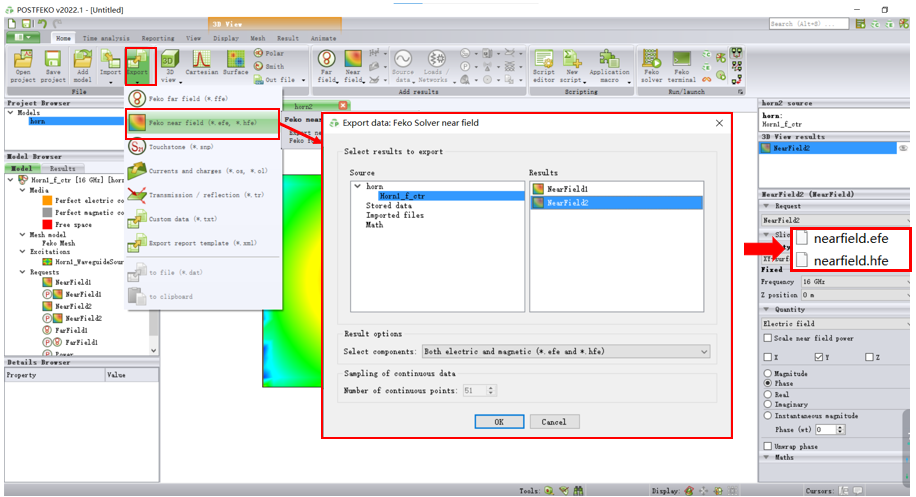Select NearField2 in Results list

pyautogui.click(x=616, y=203)
